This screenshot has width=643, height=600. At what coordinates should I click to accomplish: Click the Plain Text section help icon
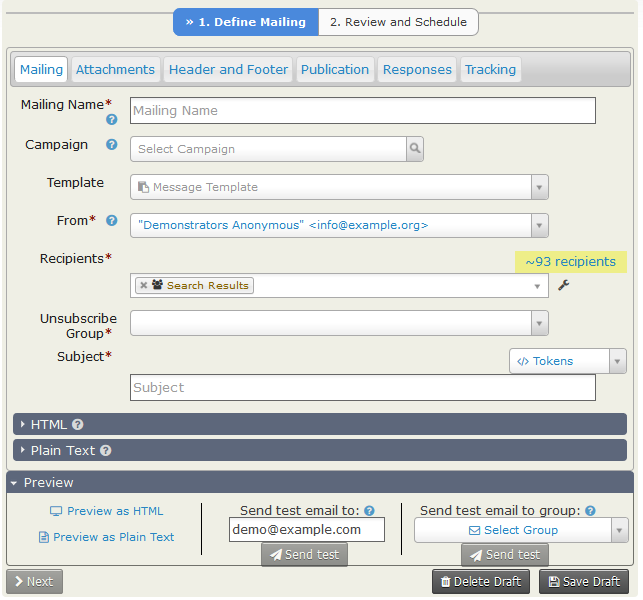[x=105, y=451]
